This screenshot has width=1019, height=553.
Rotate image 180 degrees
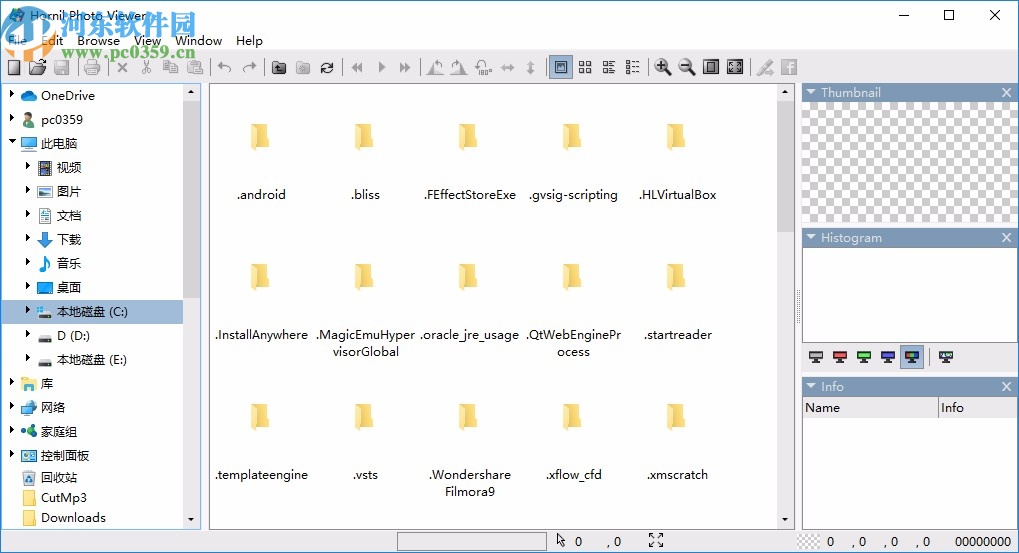tap(483, 67)
